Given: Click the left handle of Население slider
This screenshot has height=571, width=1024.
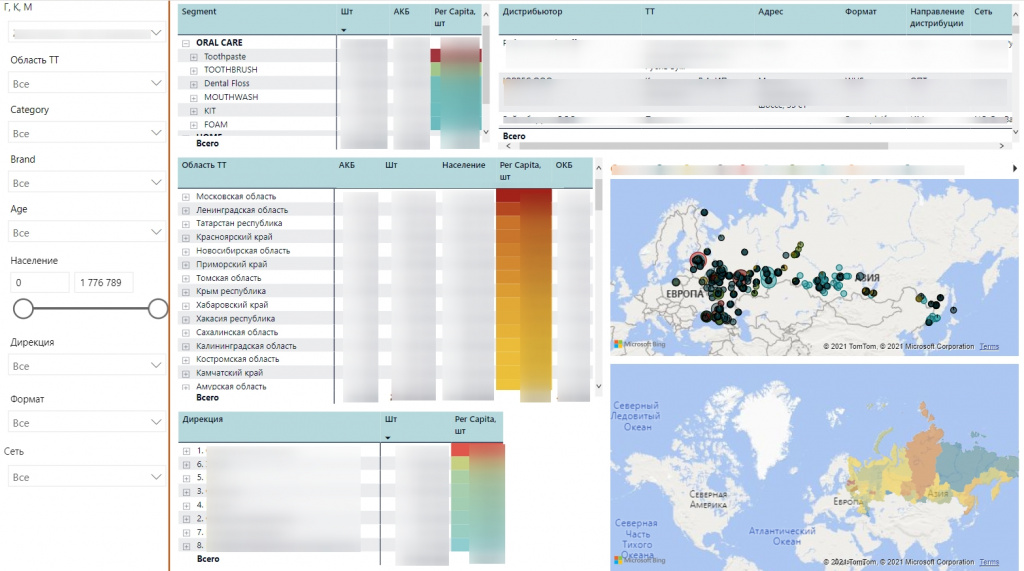Looking at the screenshot, I should coord(23,308).
